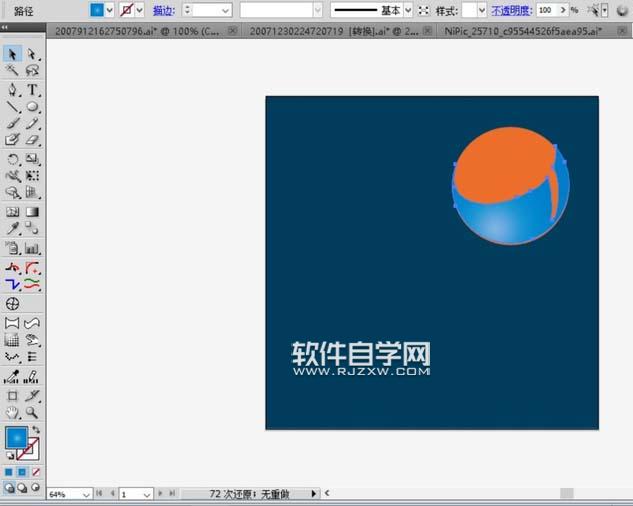
Task: Go to the next artboard button
Action: 160,493
